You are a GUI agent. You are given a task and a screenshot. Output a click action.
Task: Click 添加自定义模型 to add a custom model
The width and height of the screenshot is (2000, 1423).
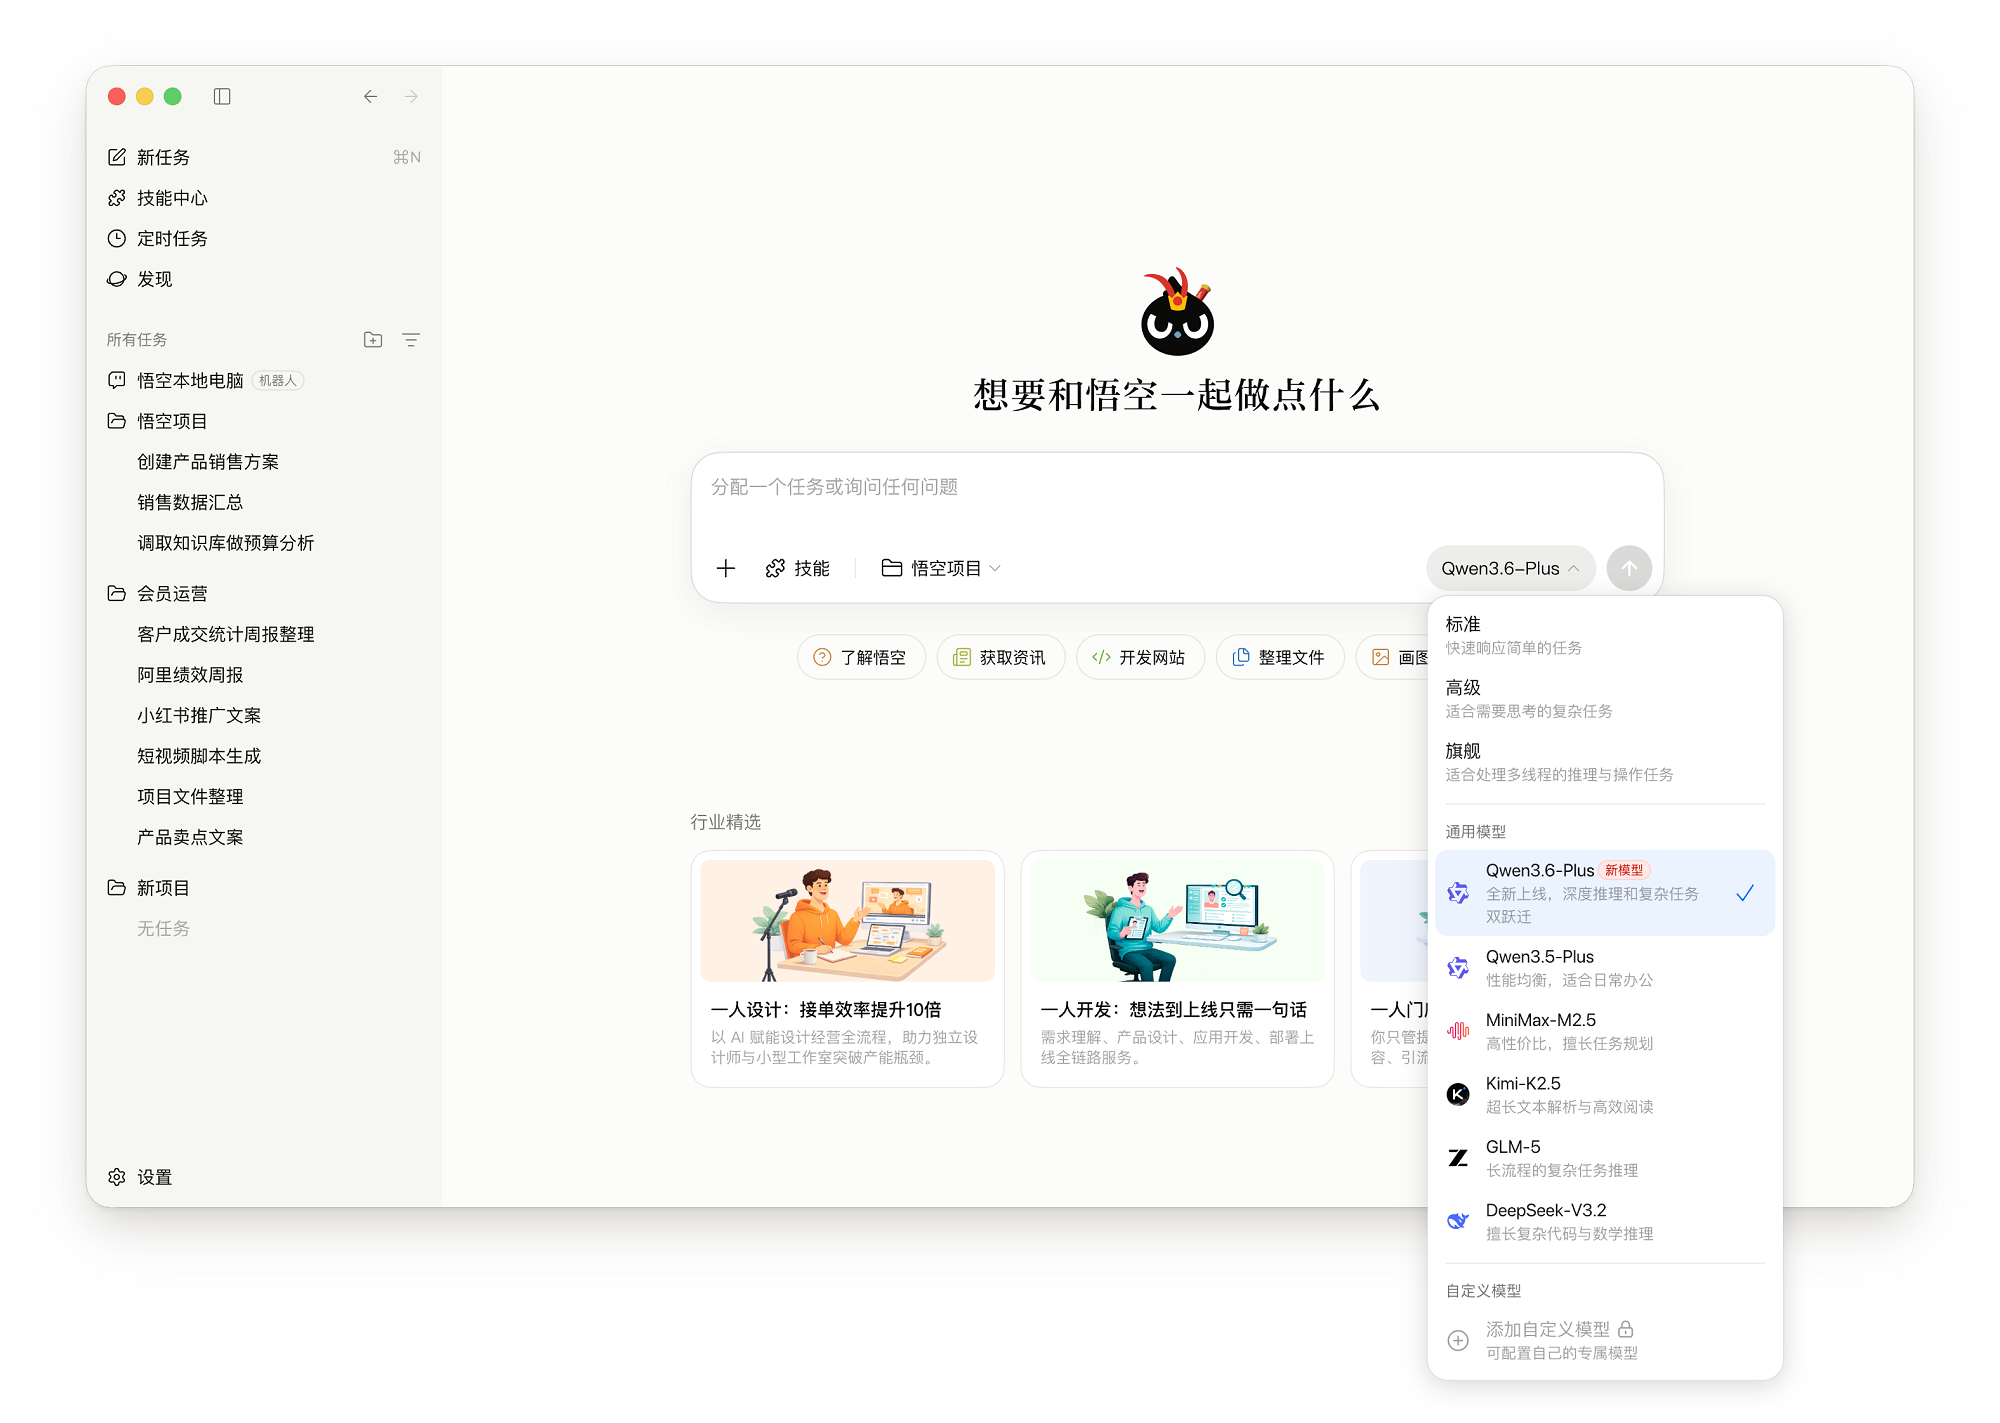[x=1546, y=1329]
